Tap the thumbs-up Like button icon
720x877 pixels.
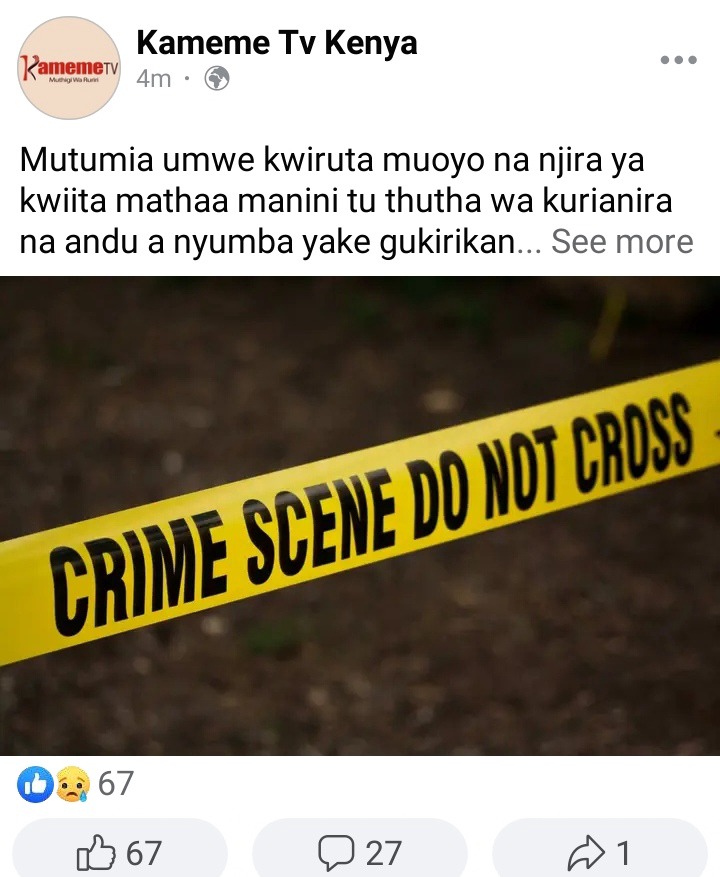pos(96,852)
